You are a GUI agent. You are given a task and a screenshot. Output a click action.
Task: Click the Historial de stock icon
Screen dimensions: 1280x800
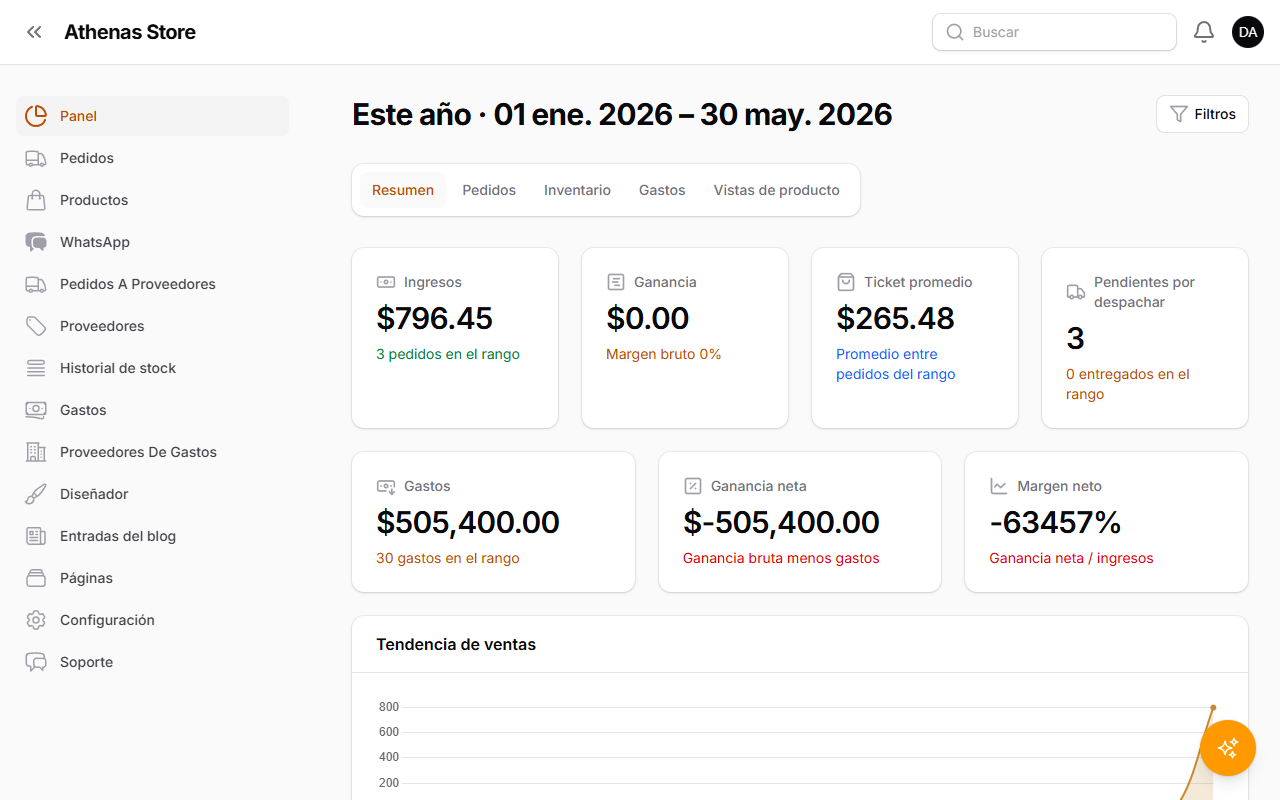[x=36, y=368]
